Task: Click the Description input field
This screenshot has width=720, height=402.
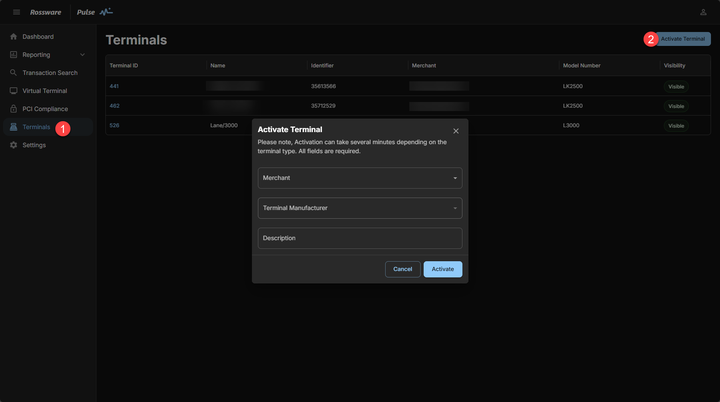Action: pos(360,238)
